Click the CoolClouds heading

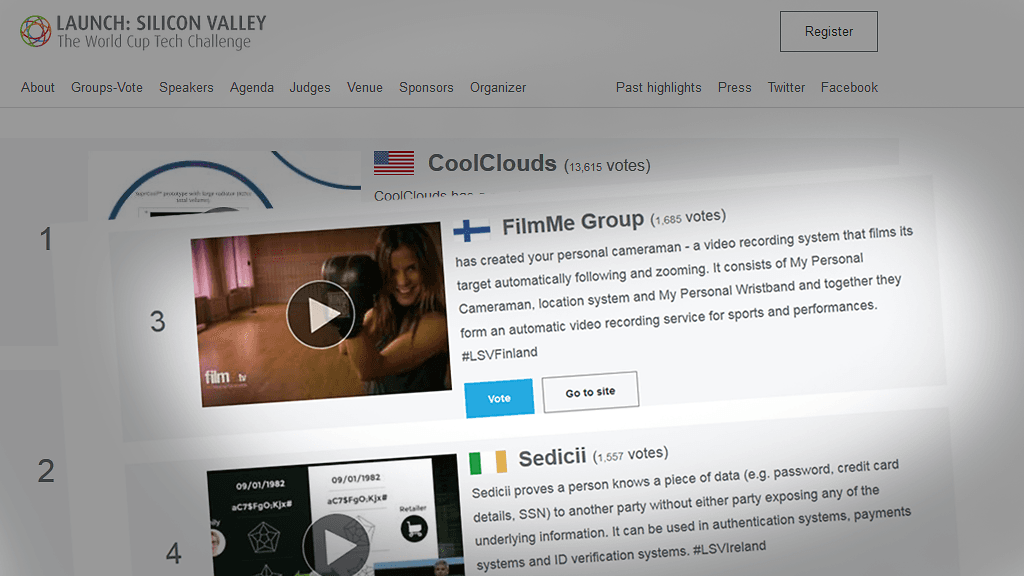(492, 163)
